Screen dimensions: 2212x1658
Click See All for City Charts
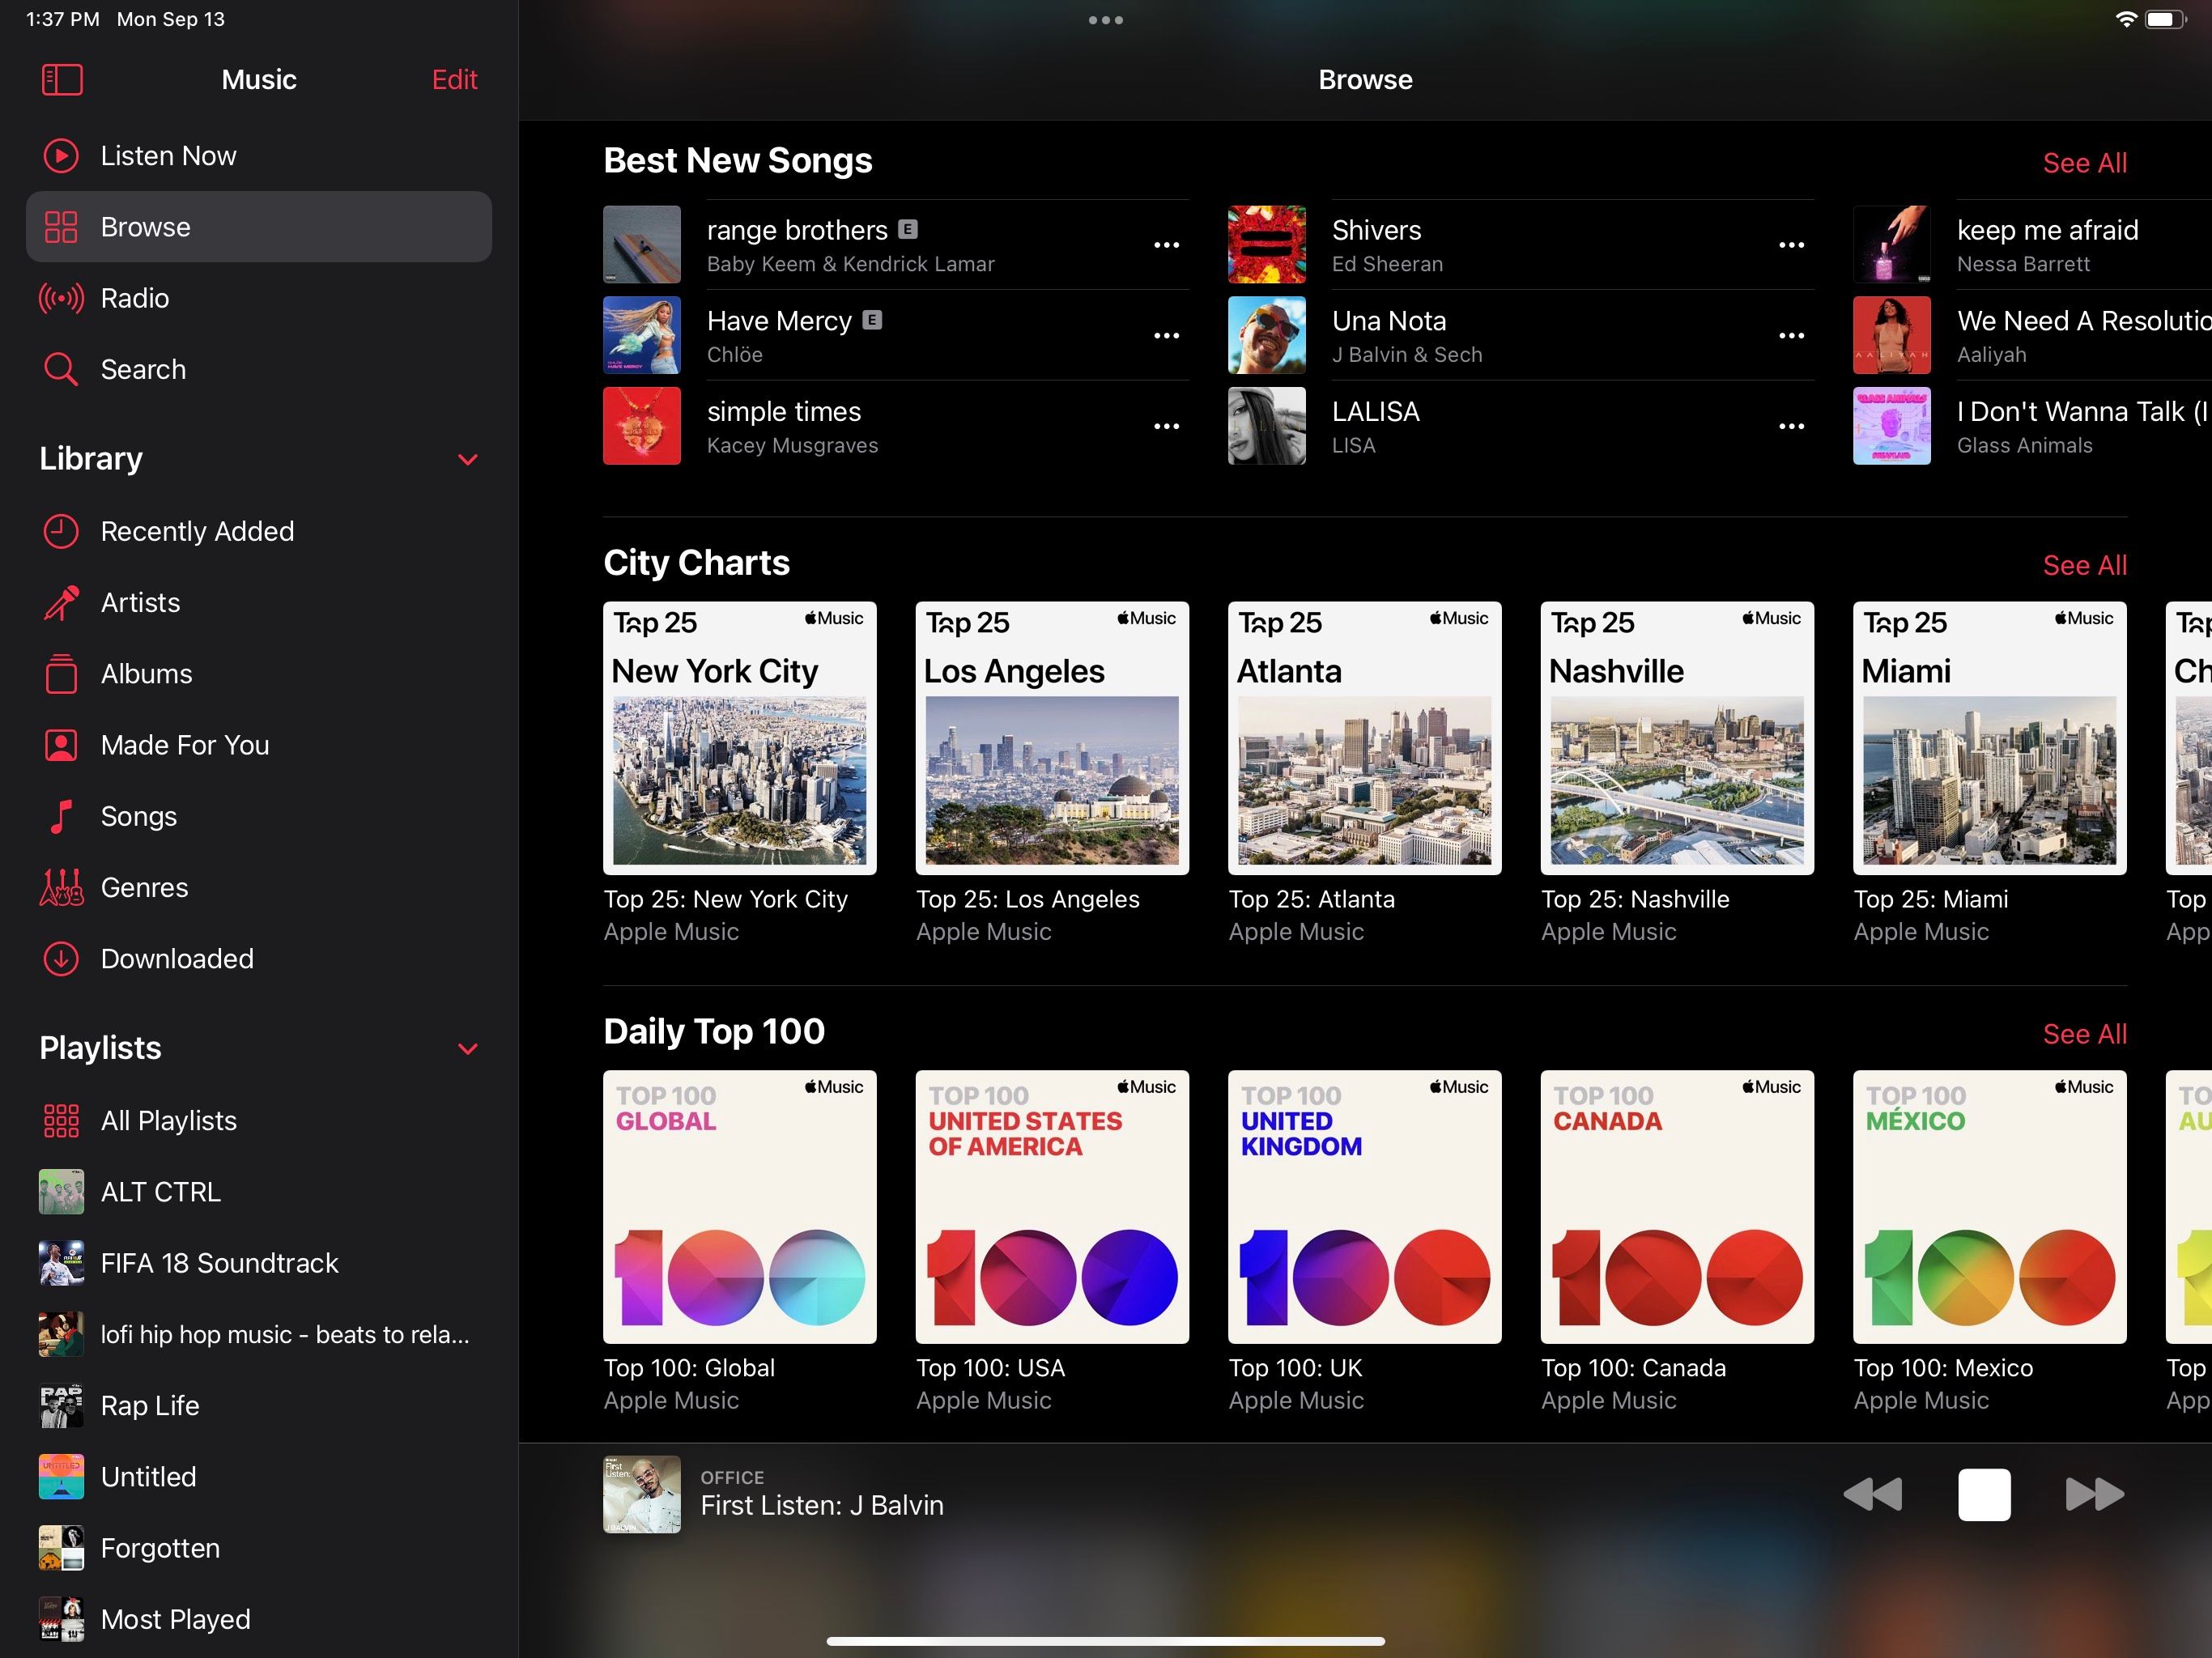click(2083, 563)
